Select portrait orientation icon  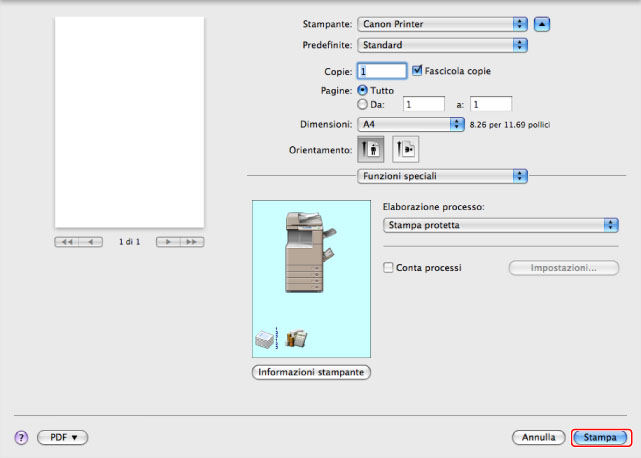(x=370, y=148)
